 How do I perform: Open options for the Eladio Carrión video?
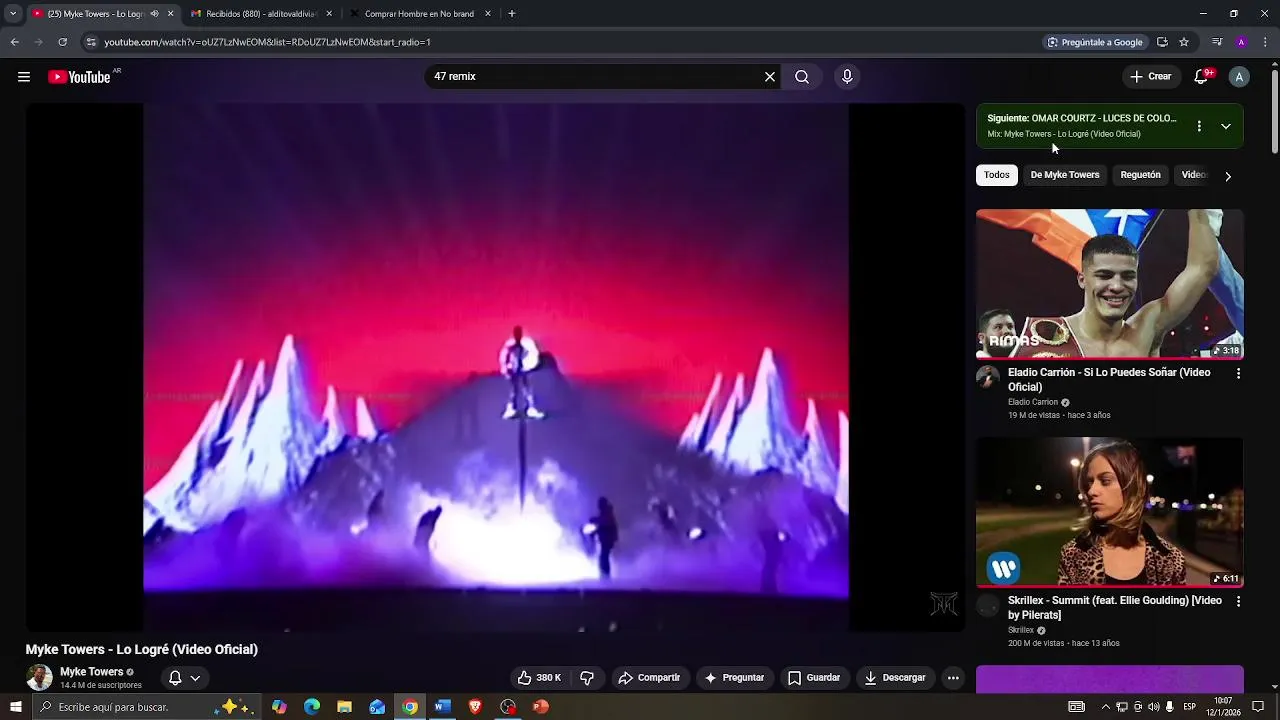(x=1238, y=373)
